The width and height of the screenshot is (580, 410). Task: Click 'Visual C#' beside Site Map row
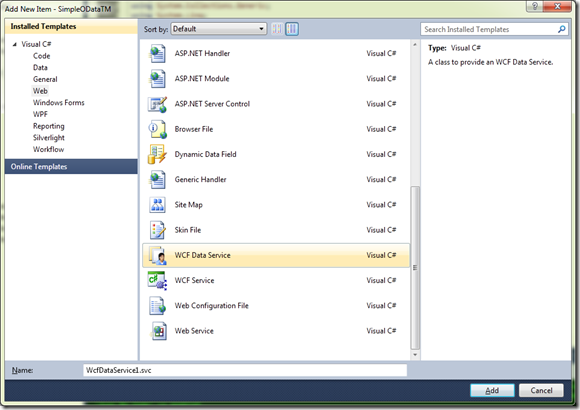[381, 205]
